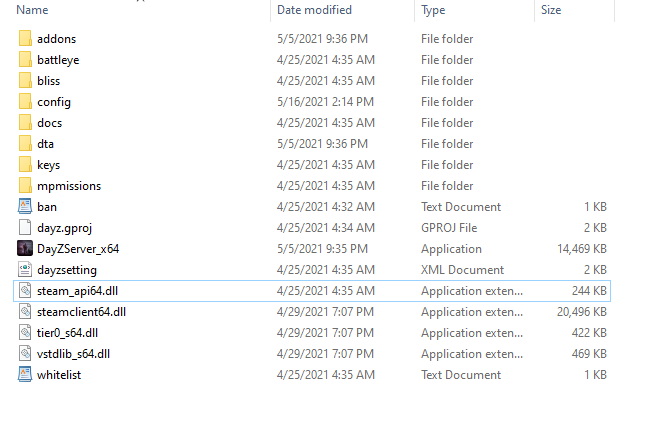Viewport: 657px width, 436px height.
Task: Select the bliss folder name
Action: pyautogui.click(x=49, y=81)
